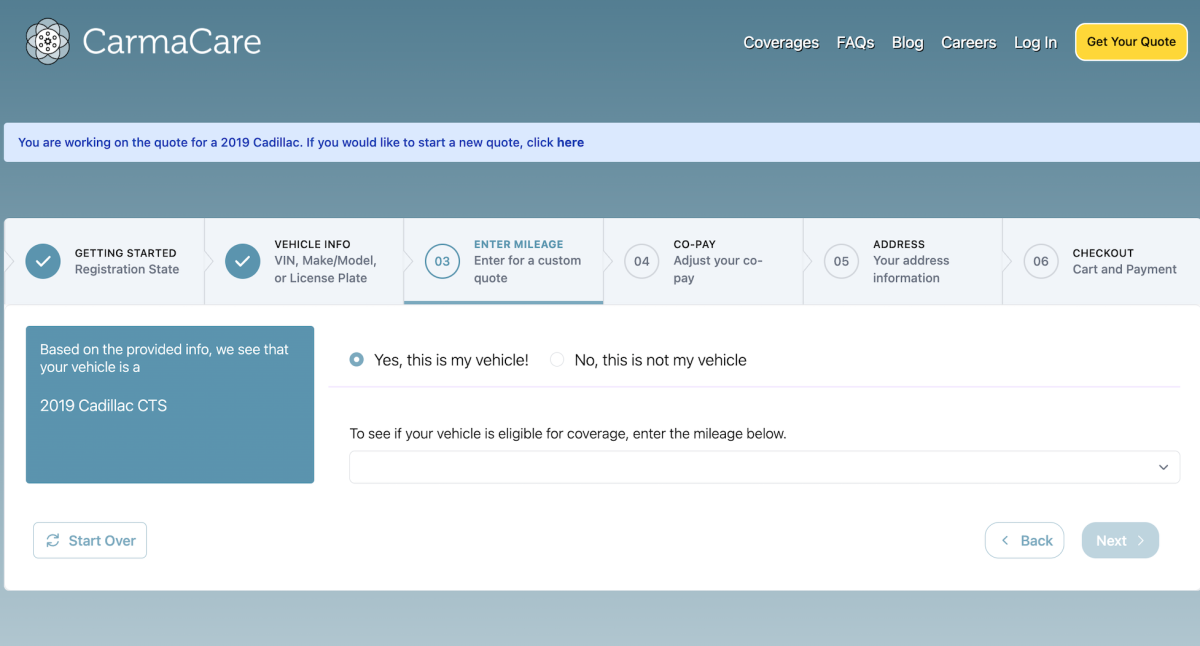Click the refresh icon in Start Over
Viewport: 1200px width, 646px height.
click(53, 541)
